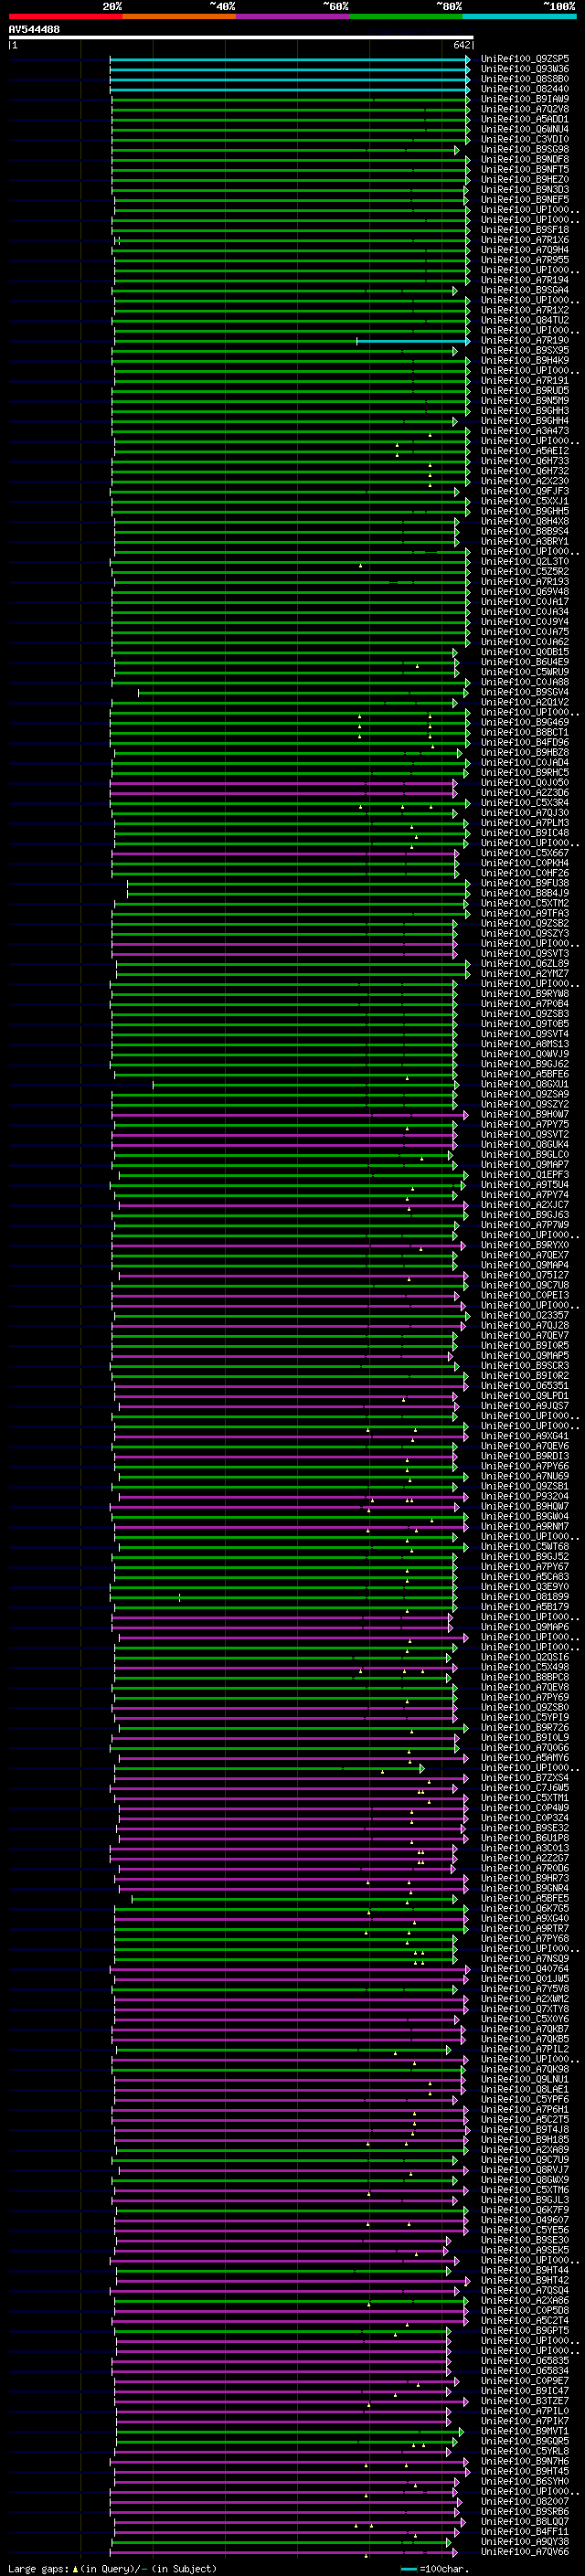Open hit UniRef100_O82440 label
The height and width of the screenshot is (2576, 585).
click(525, 89)
